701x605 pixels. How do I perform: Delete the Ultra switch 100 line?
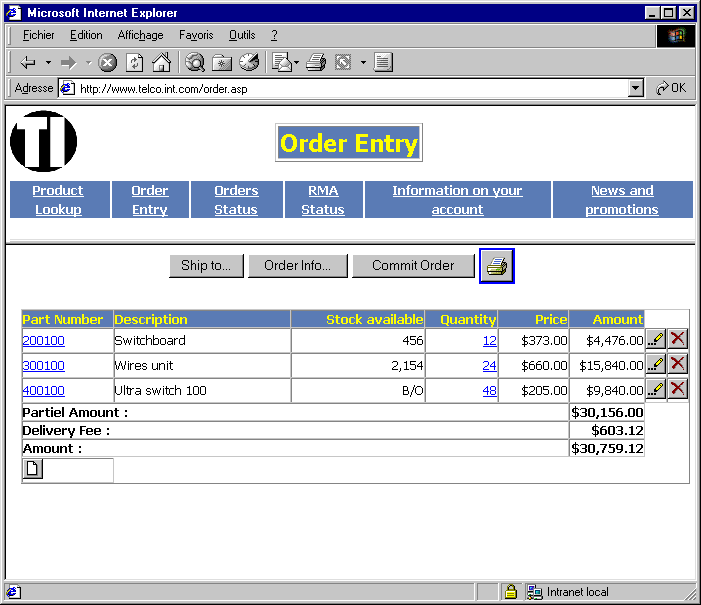(678, 389)
